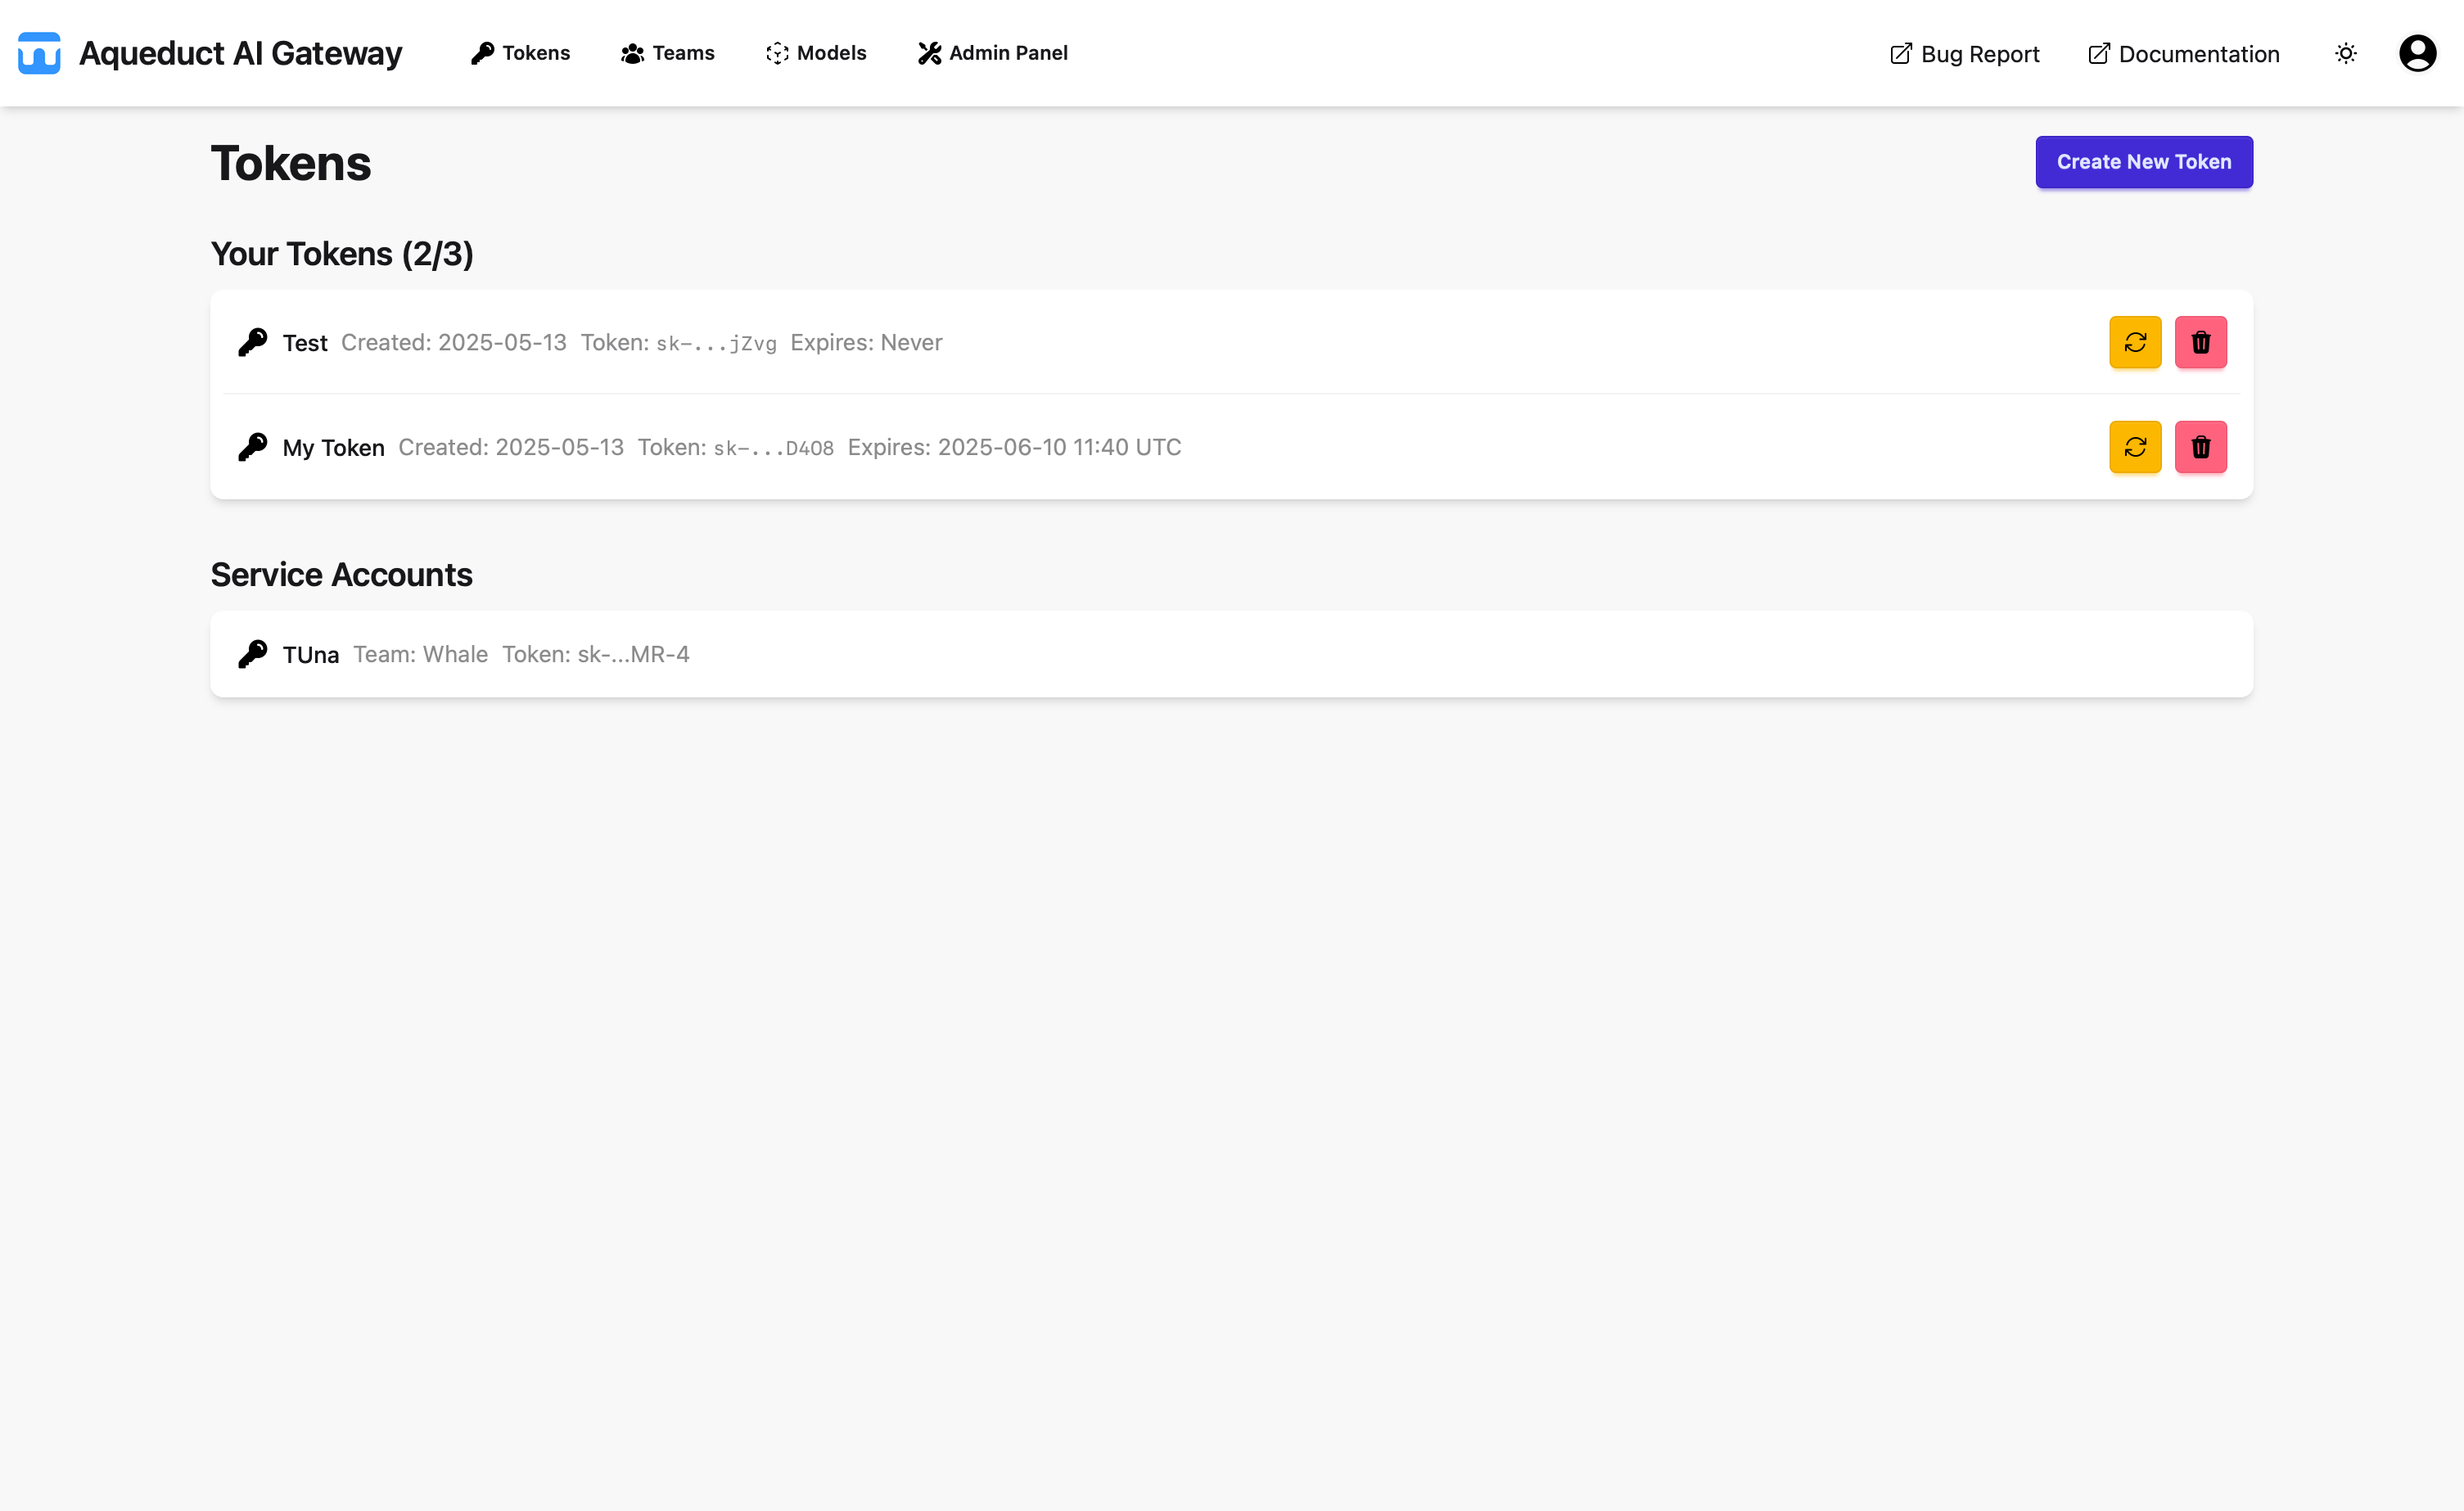Click the Team: Whale text
Screen dimensions: 2464x1511
point(420,654)
